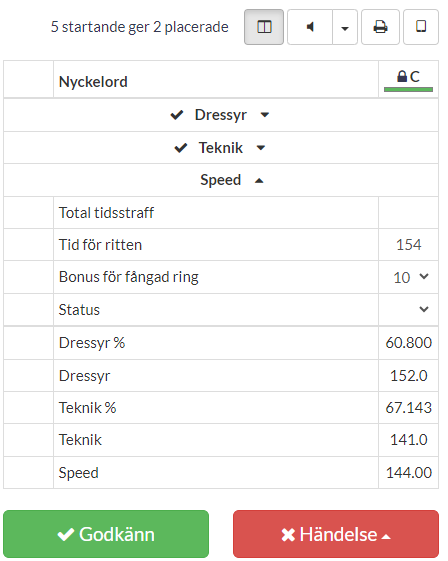Screen dimensions: 448x561
Task: Select the judge C column tab
Action: click(408, 79)
